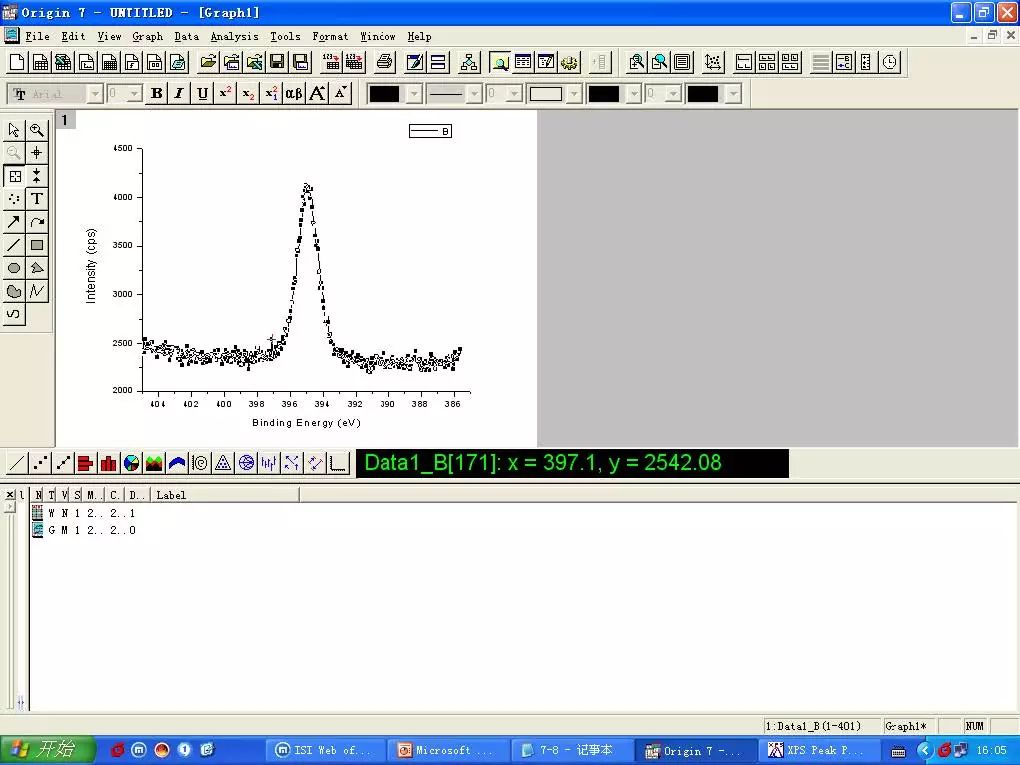Expand the first black color dropdown

[x=414, y=94]
